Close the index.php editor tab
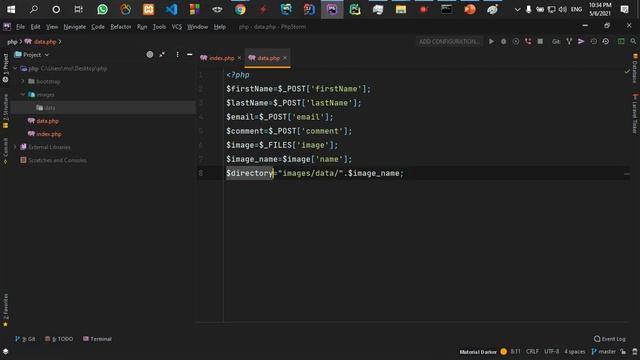Image resolution: width=640 pixels, height=360 pixels. coord(239,58)
